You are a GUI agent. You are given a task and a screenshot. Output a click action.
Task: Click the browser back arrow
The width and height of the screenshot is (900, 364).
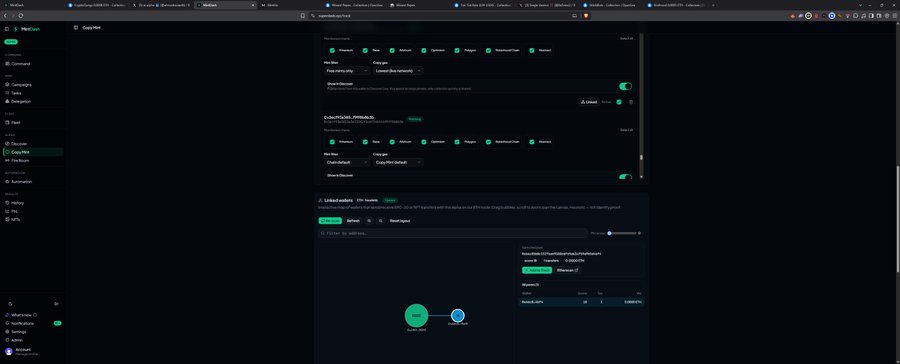pyautogui.click(x=5, y=16)
